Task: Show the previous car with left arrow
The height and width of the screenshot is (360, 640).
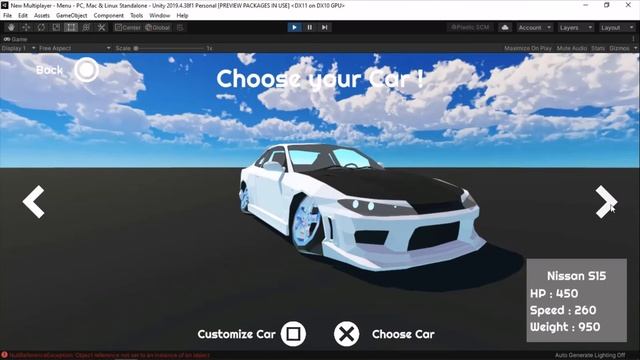Action: (x=33, y=202)
